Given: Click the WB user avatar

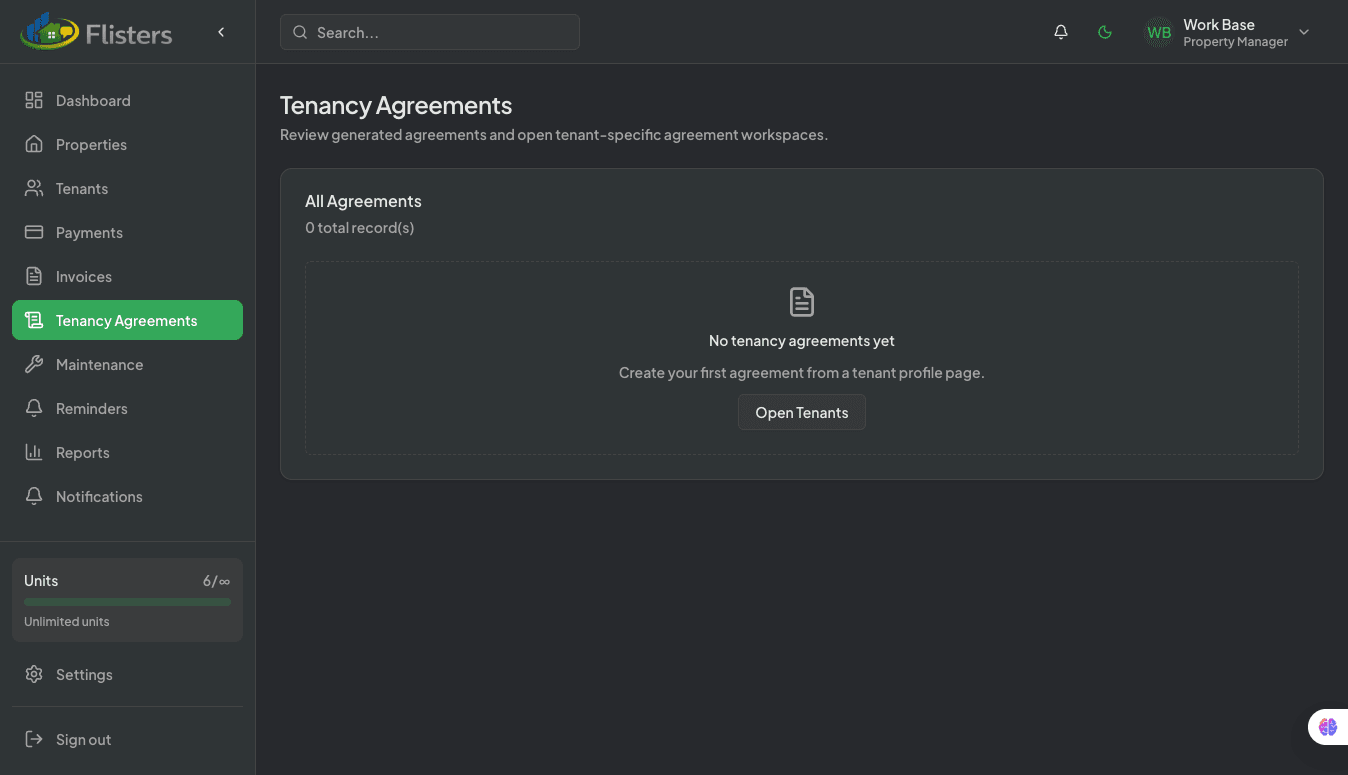Looking at the screenshot, I should coord(1159,32).
